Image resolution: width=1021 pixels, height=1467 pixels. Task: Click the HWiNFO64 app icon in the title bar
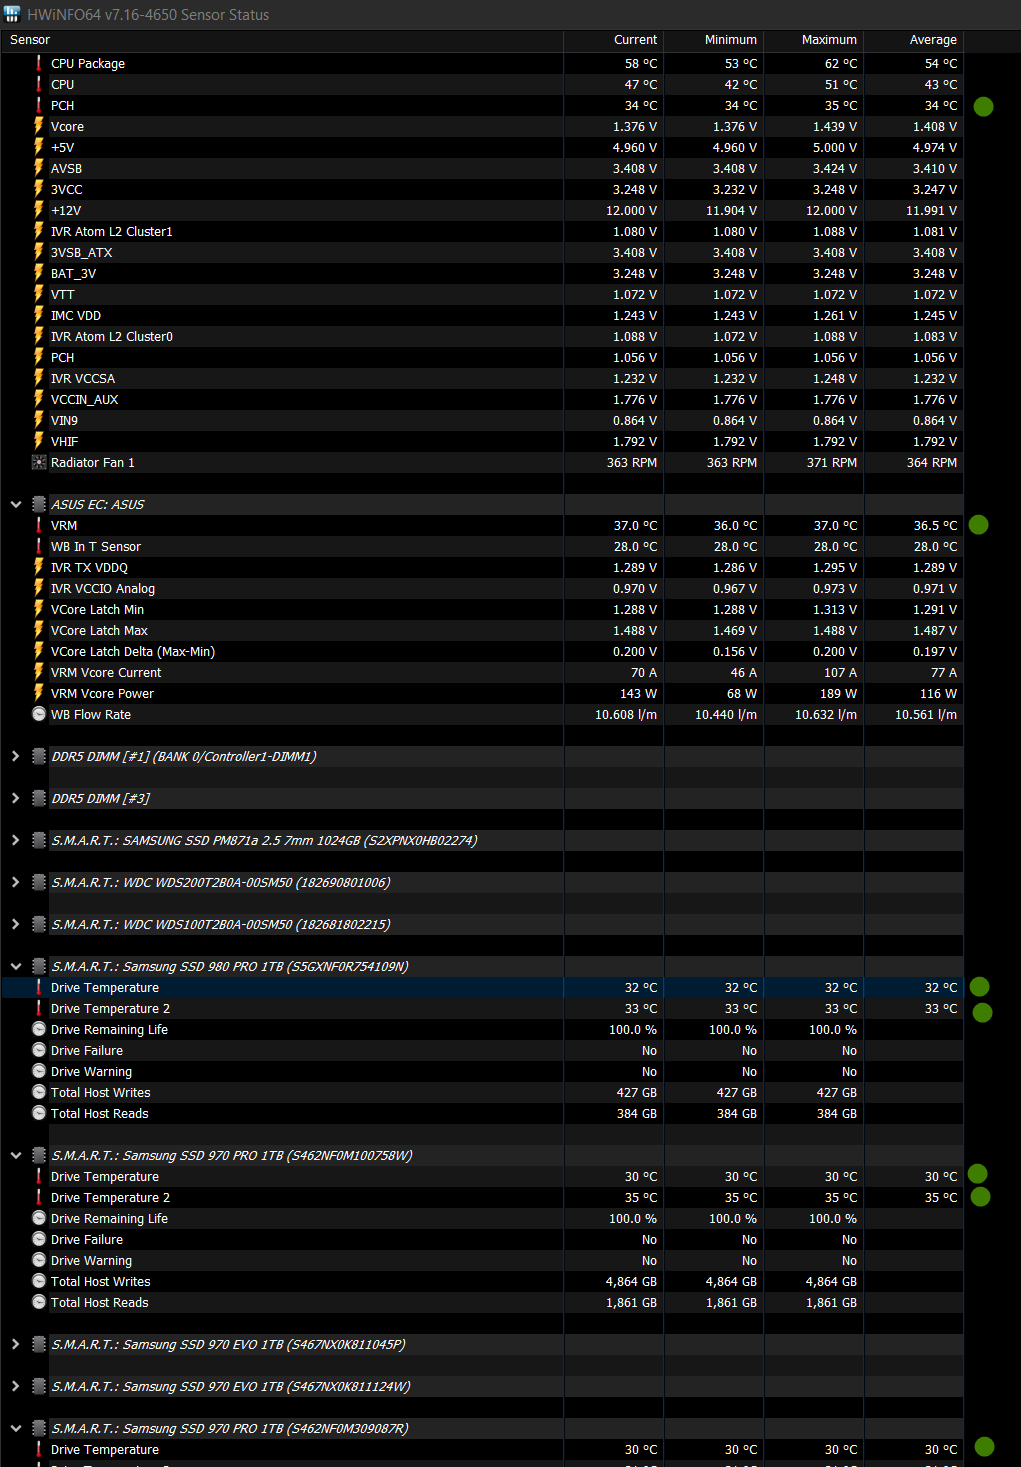tap(12, 14)
